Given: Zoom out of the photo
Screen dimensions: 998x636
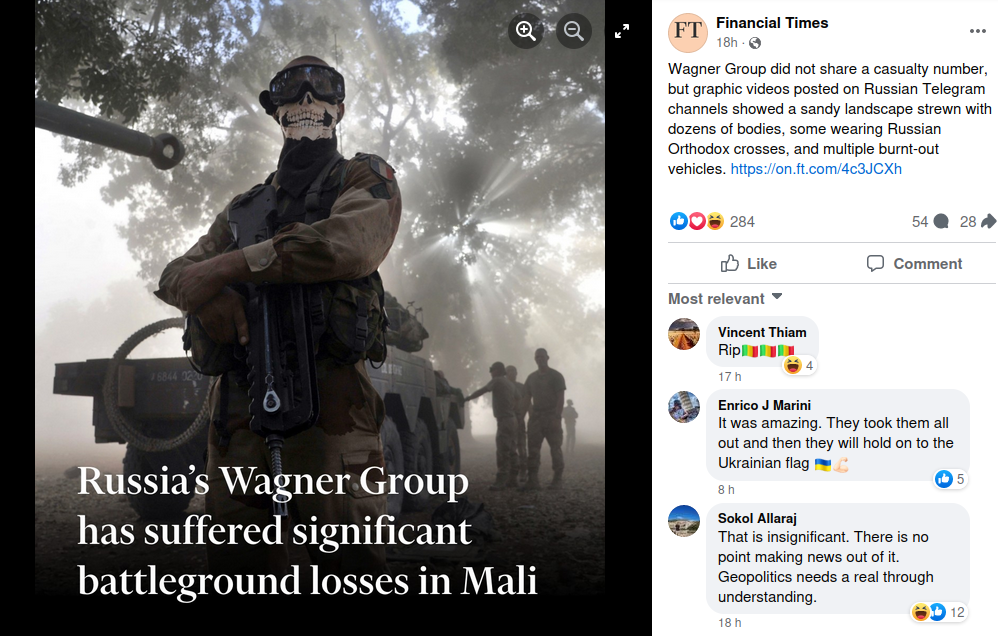Looking at the screenshot, I should tap(573, 31).
